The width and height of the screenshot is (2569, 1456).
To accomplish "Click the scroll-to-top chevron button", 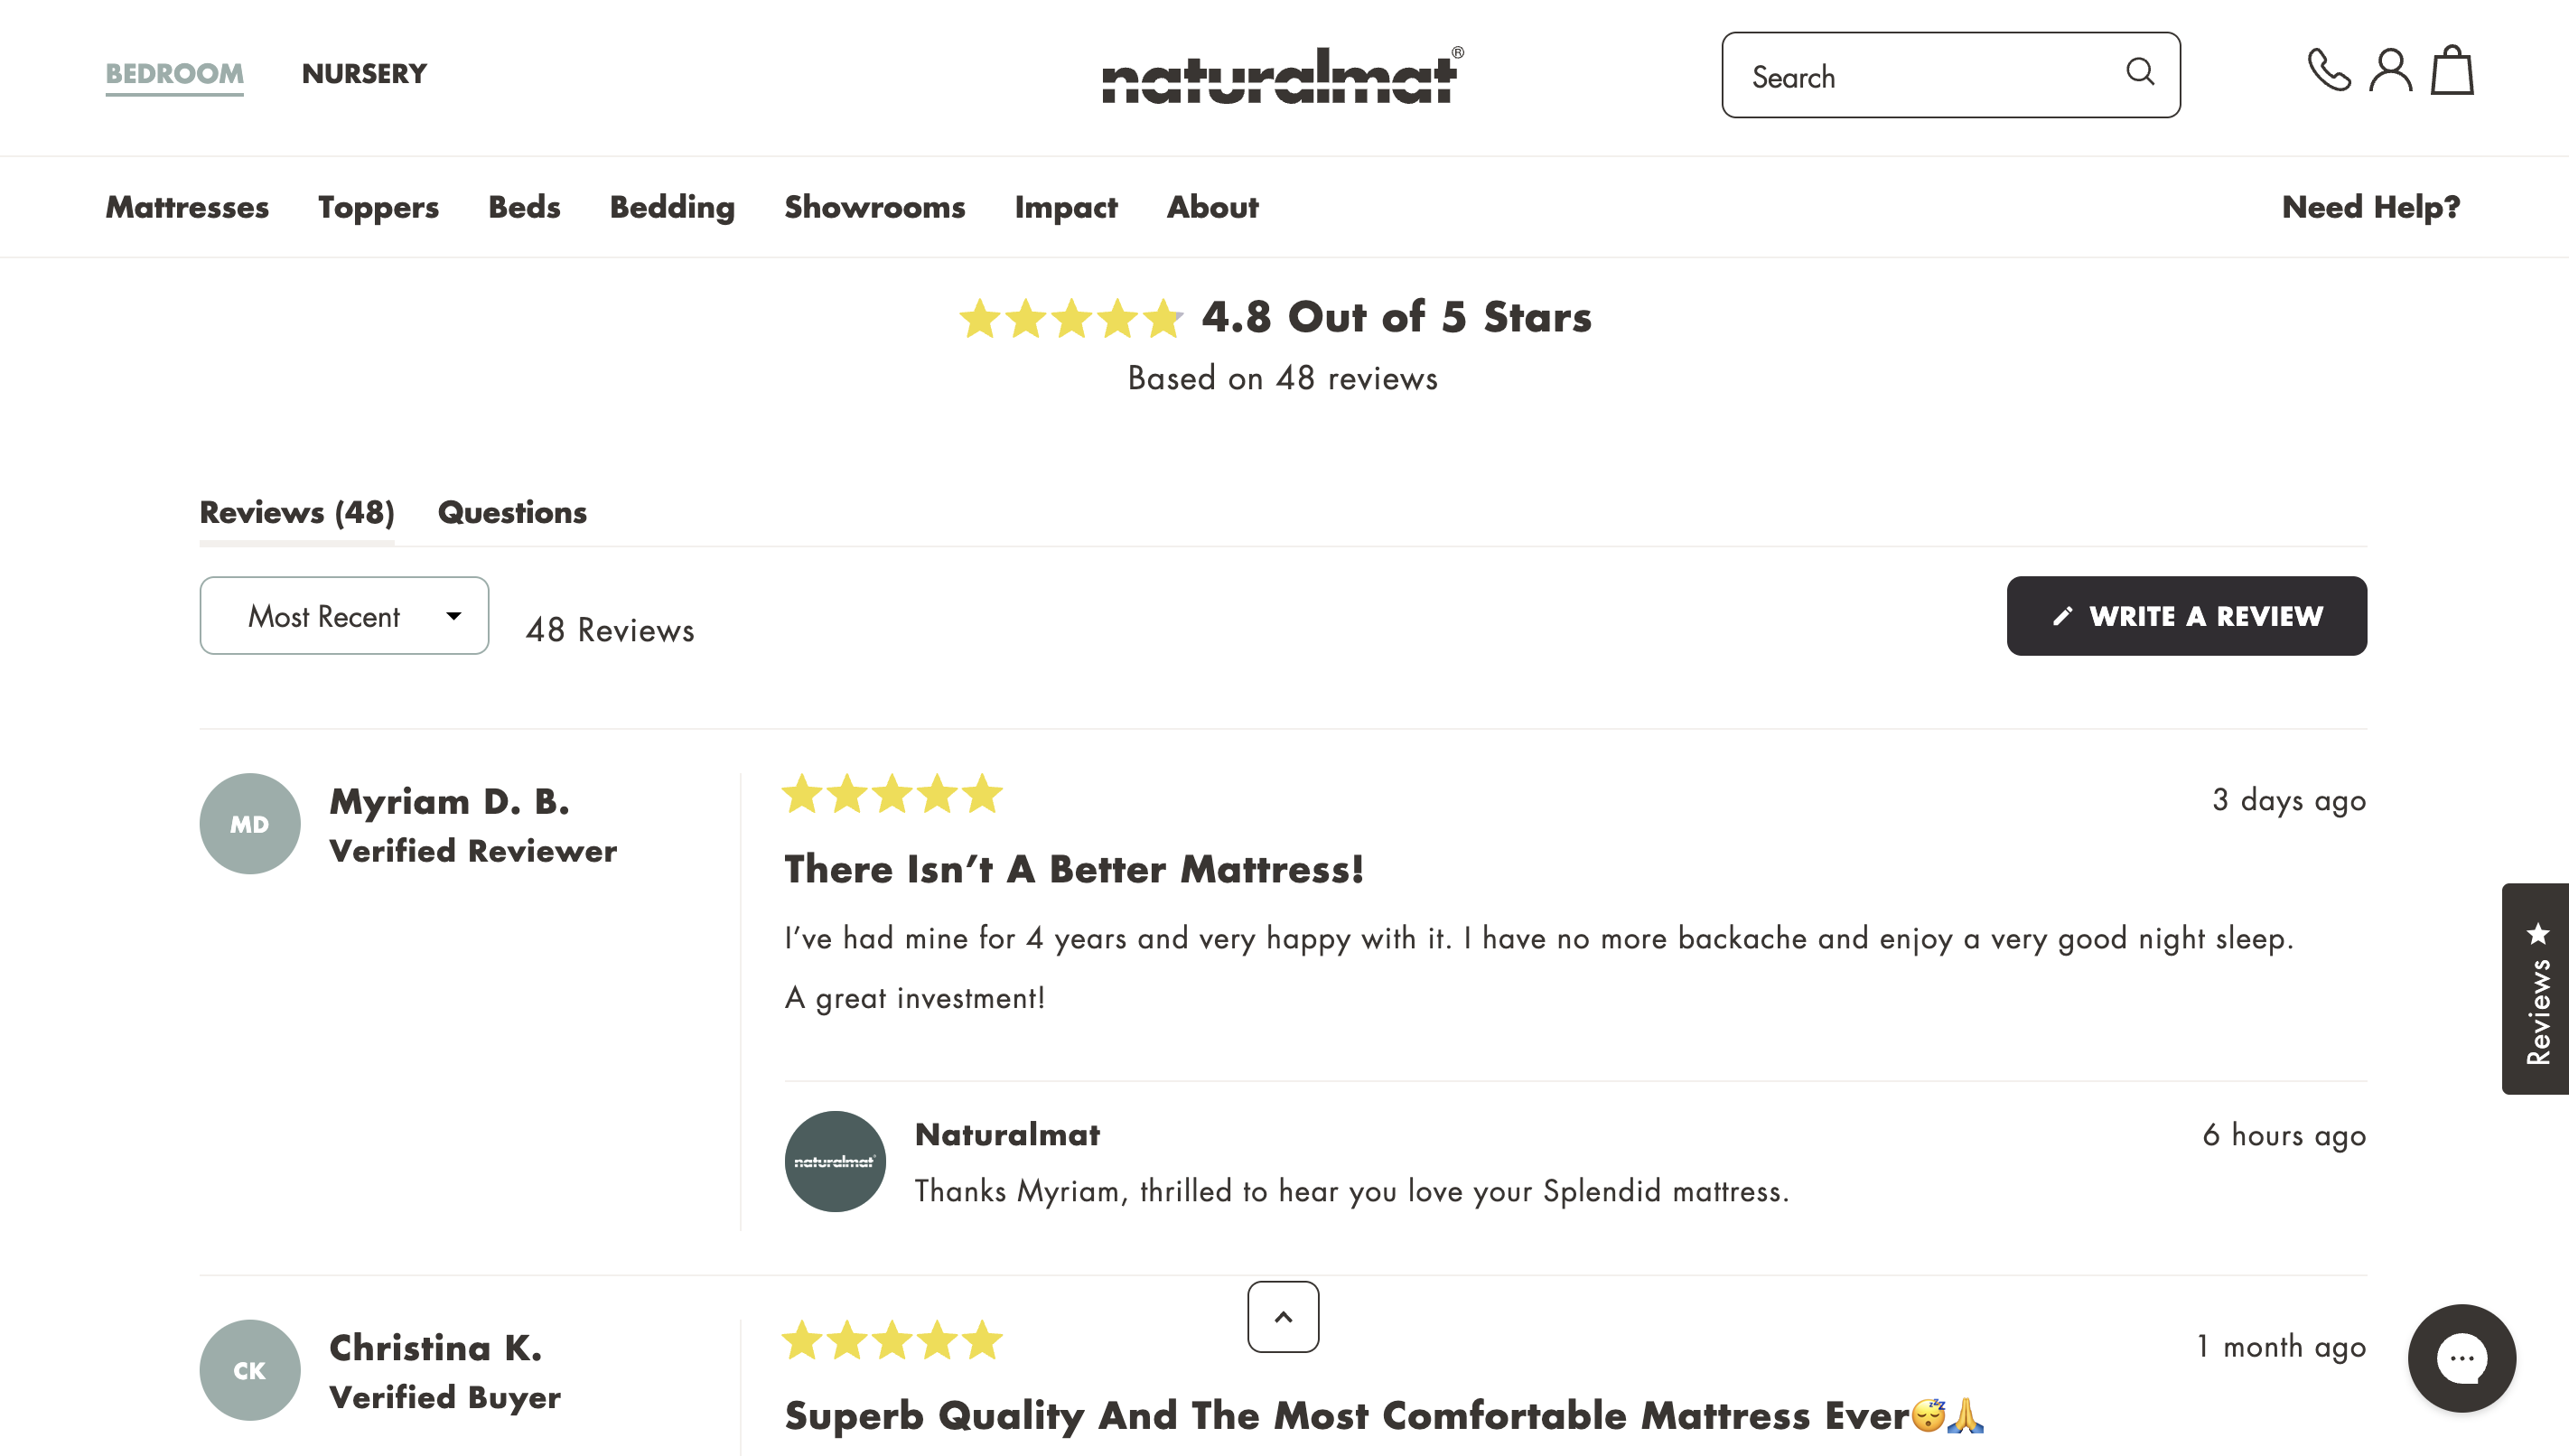I will [x=1283, y=1317].
